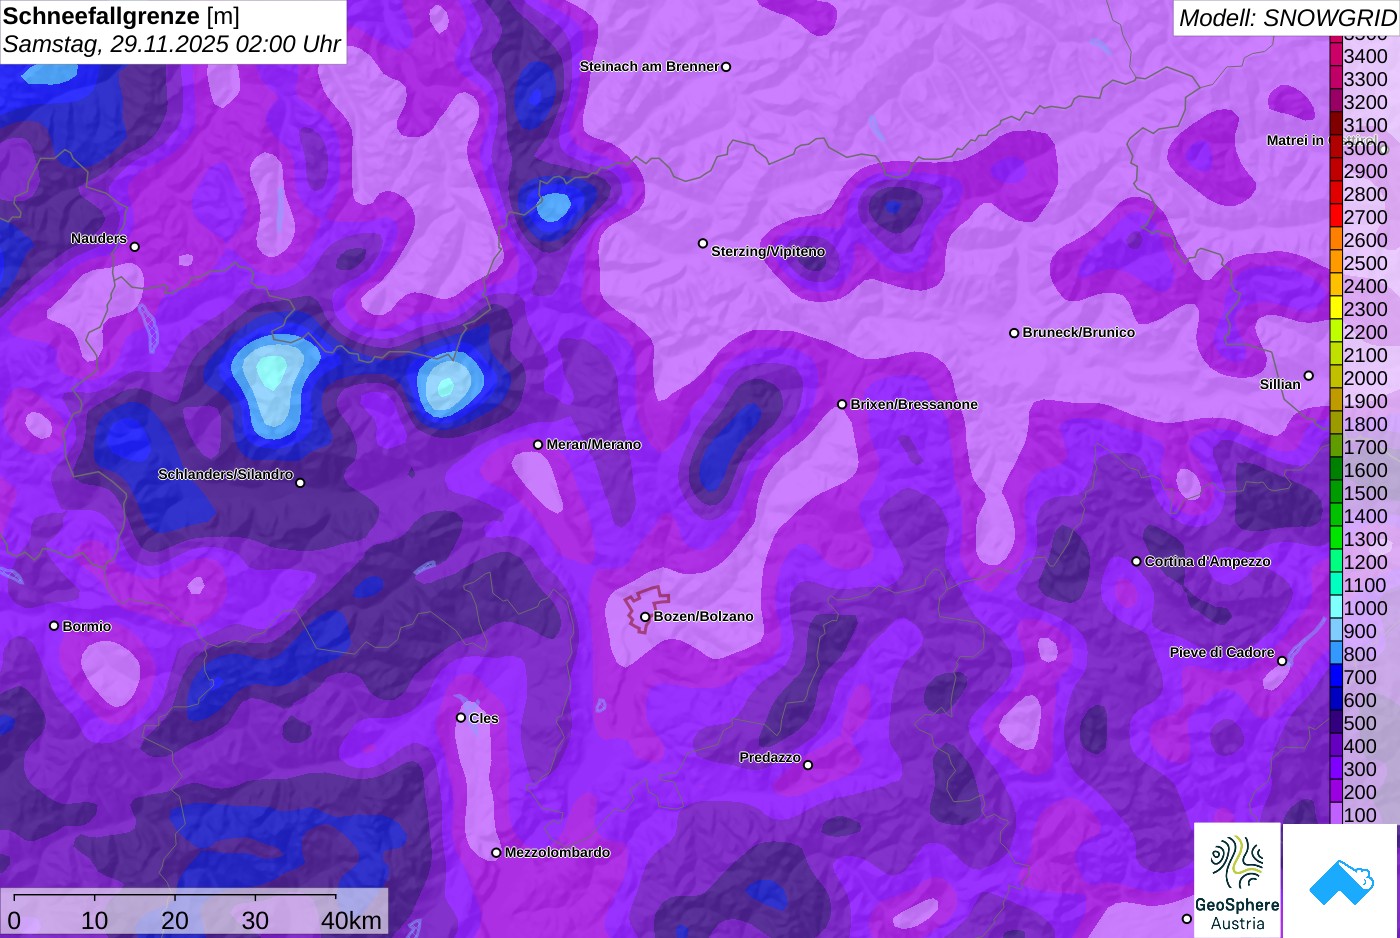1400x938 pixels.
Task: Click the 40km scale bar label
Action: [x=351, y=920]
